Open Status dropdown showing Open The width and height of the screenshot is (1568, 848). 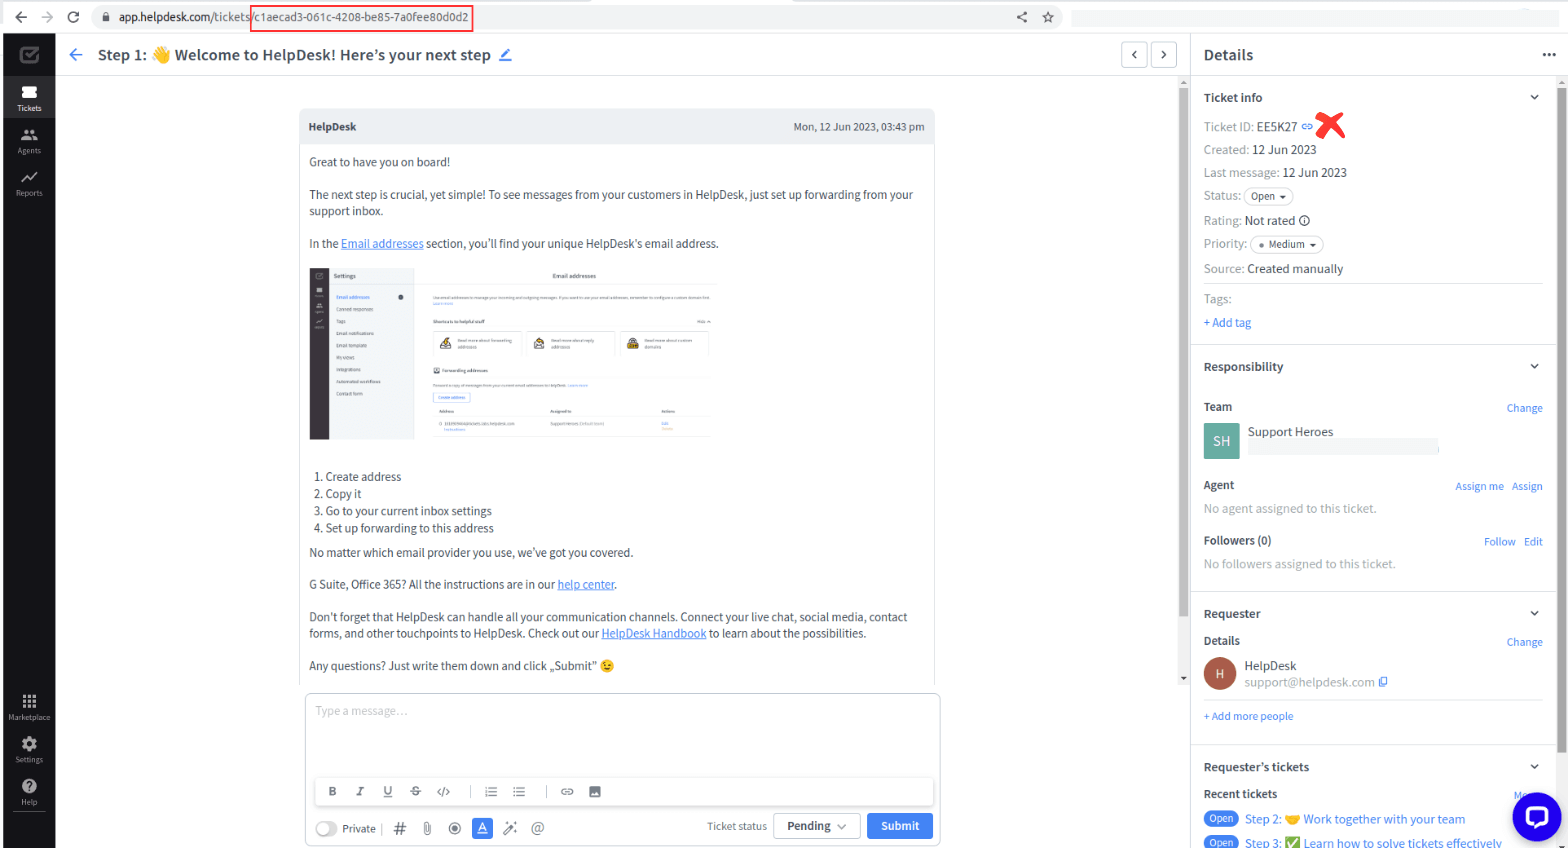tap(1268, 197)
